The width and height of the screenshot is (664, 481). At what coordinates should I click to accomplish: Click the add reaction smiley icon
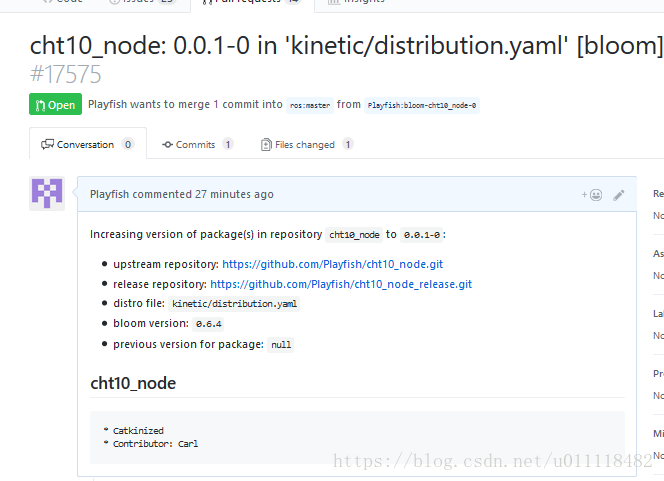click(x=592, y=195)
